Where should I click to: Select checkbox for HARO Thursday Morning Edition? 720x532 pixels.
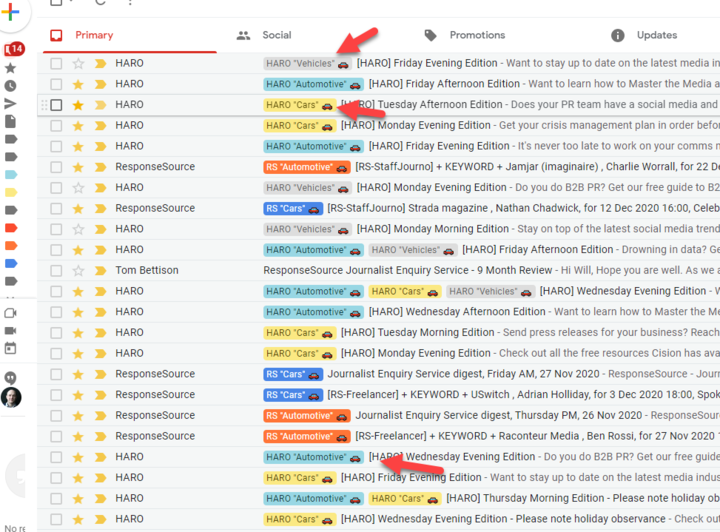click(56, 498)
